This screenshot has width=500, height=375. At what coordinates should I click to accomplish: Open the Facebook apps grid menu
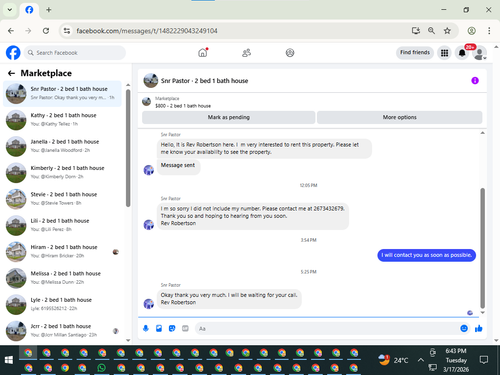point(444,53)
